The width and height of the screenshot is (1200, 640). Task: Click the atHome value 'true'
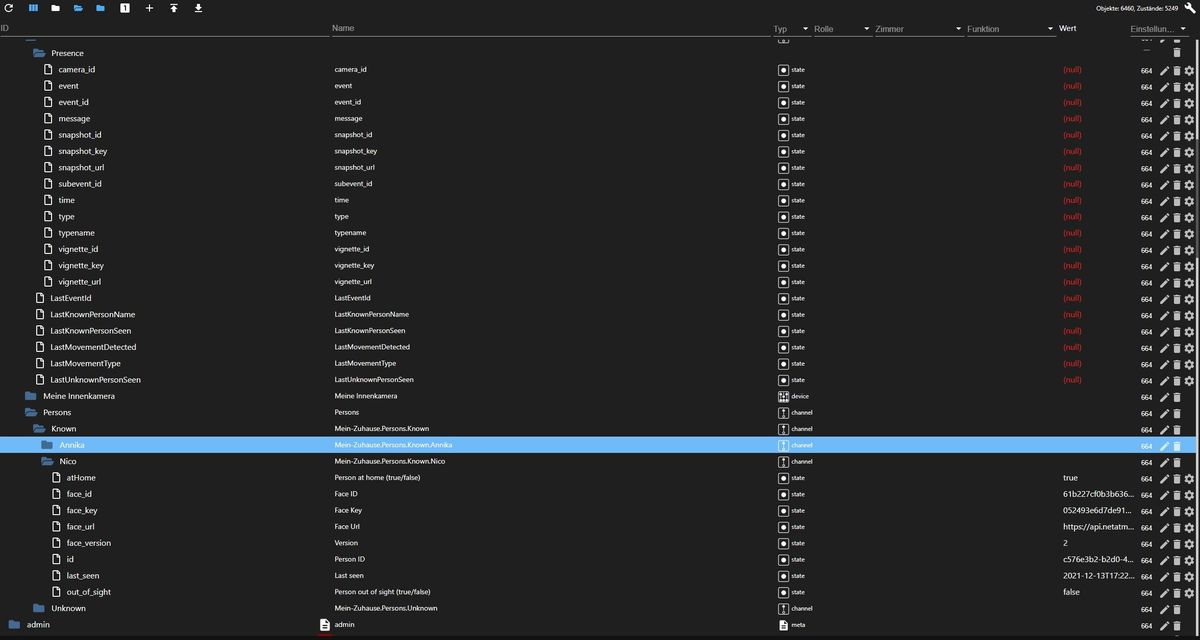point(1070,478)
